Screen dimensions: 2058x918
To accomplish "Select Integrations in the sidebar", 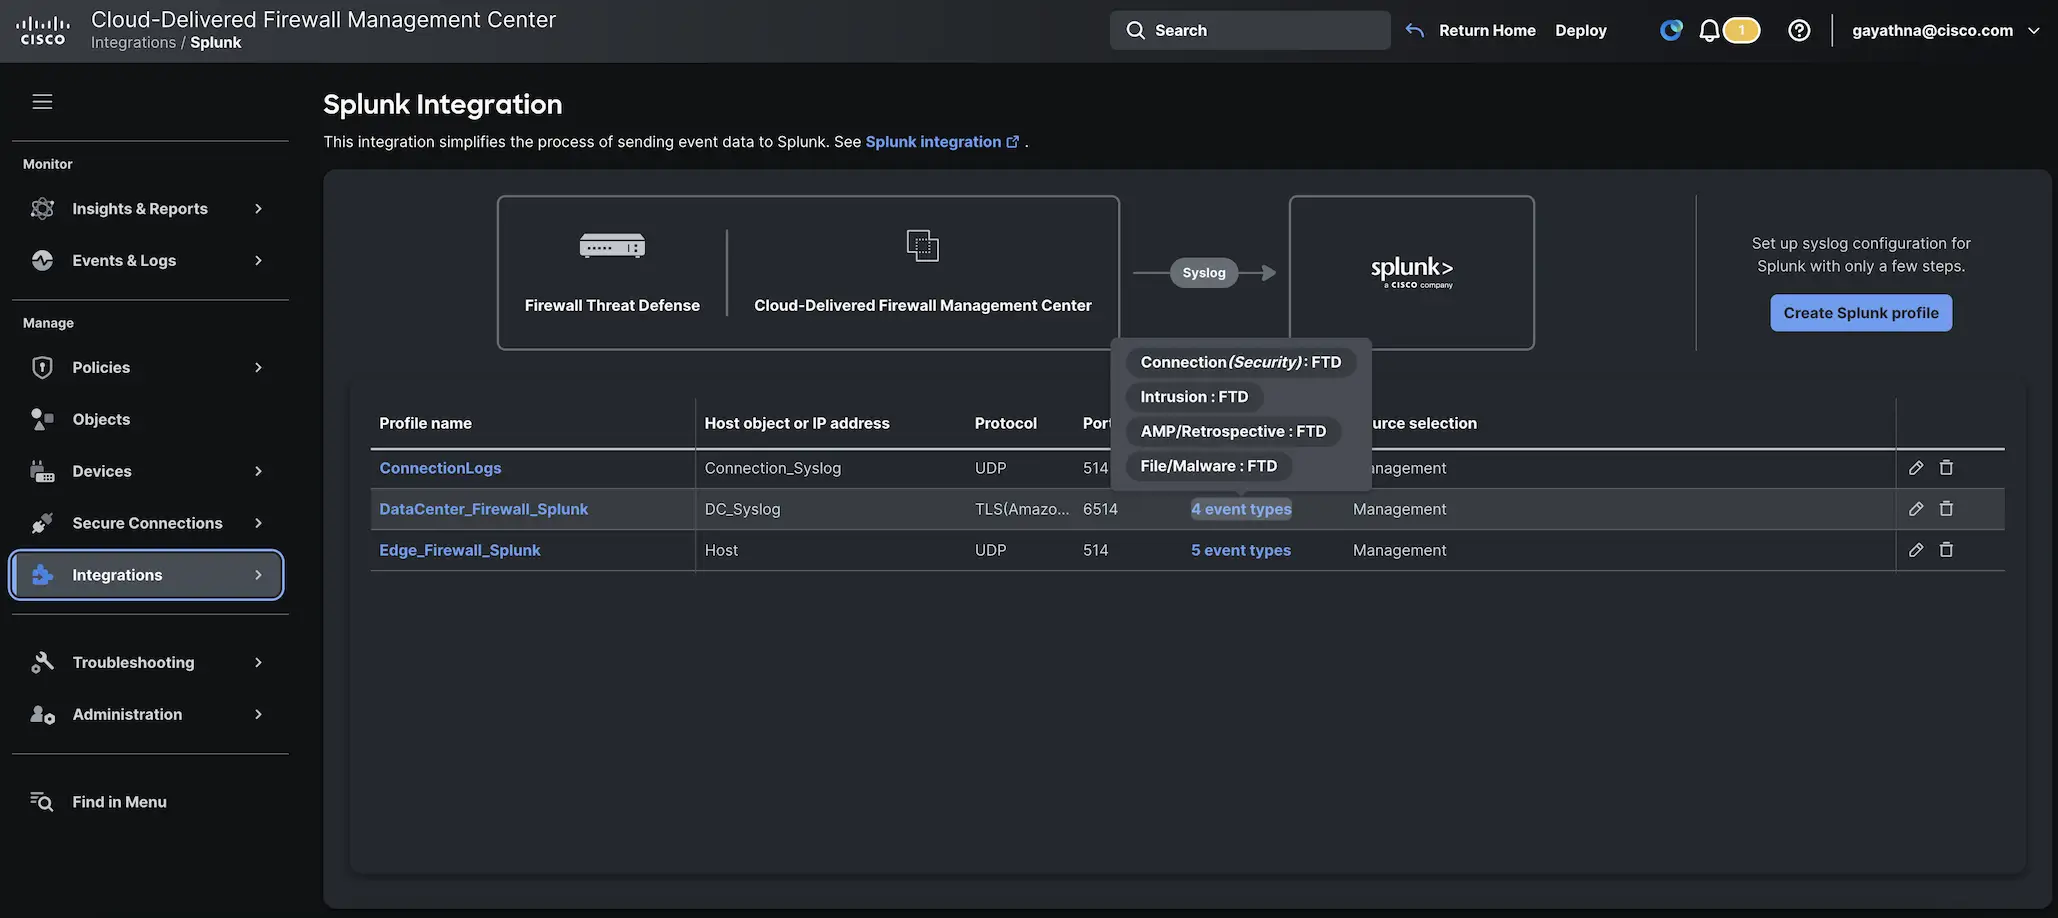I will point(117,574).
